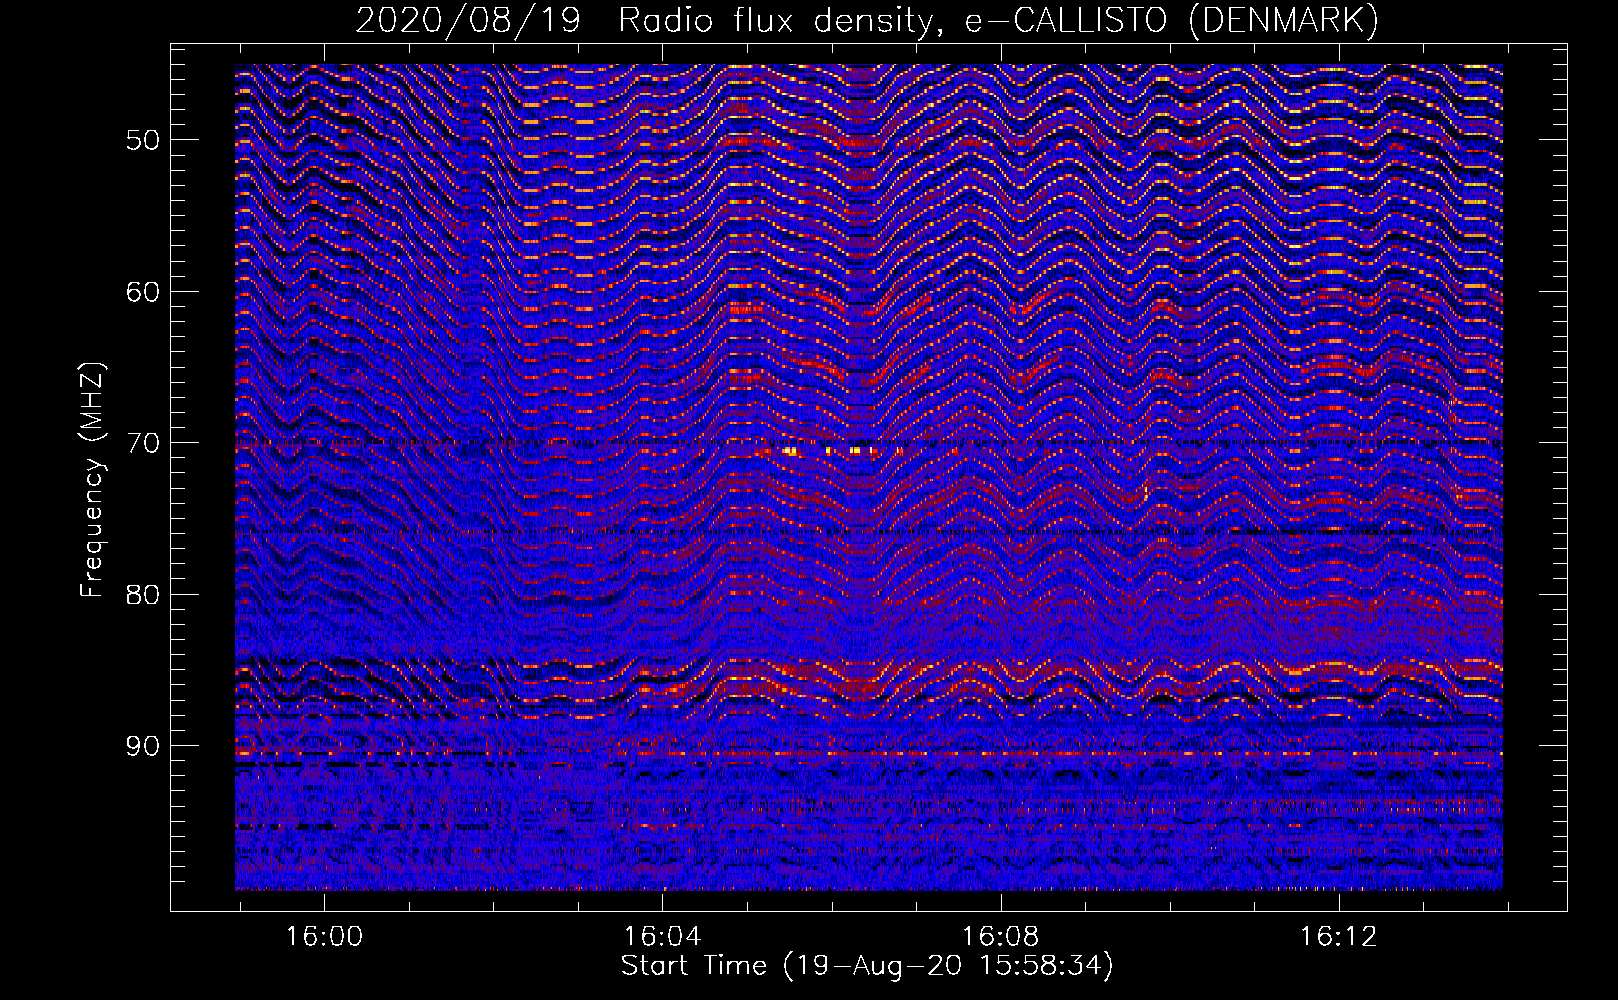The width and height of the screenshot is (1618, 1000).
Task: Click the 16:08 time tick label
Action: click(1000, 937)
